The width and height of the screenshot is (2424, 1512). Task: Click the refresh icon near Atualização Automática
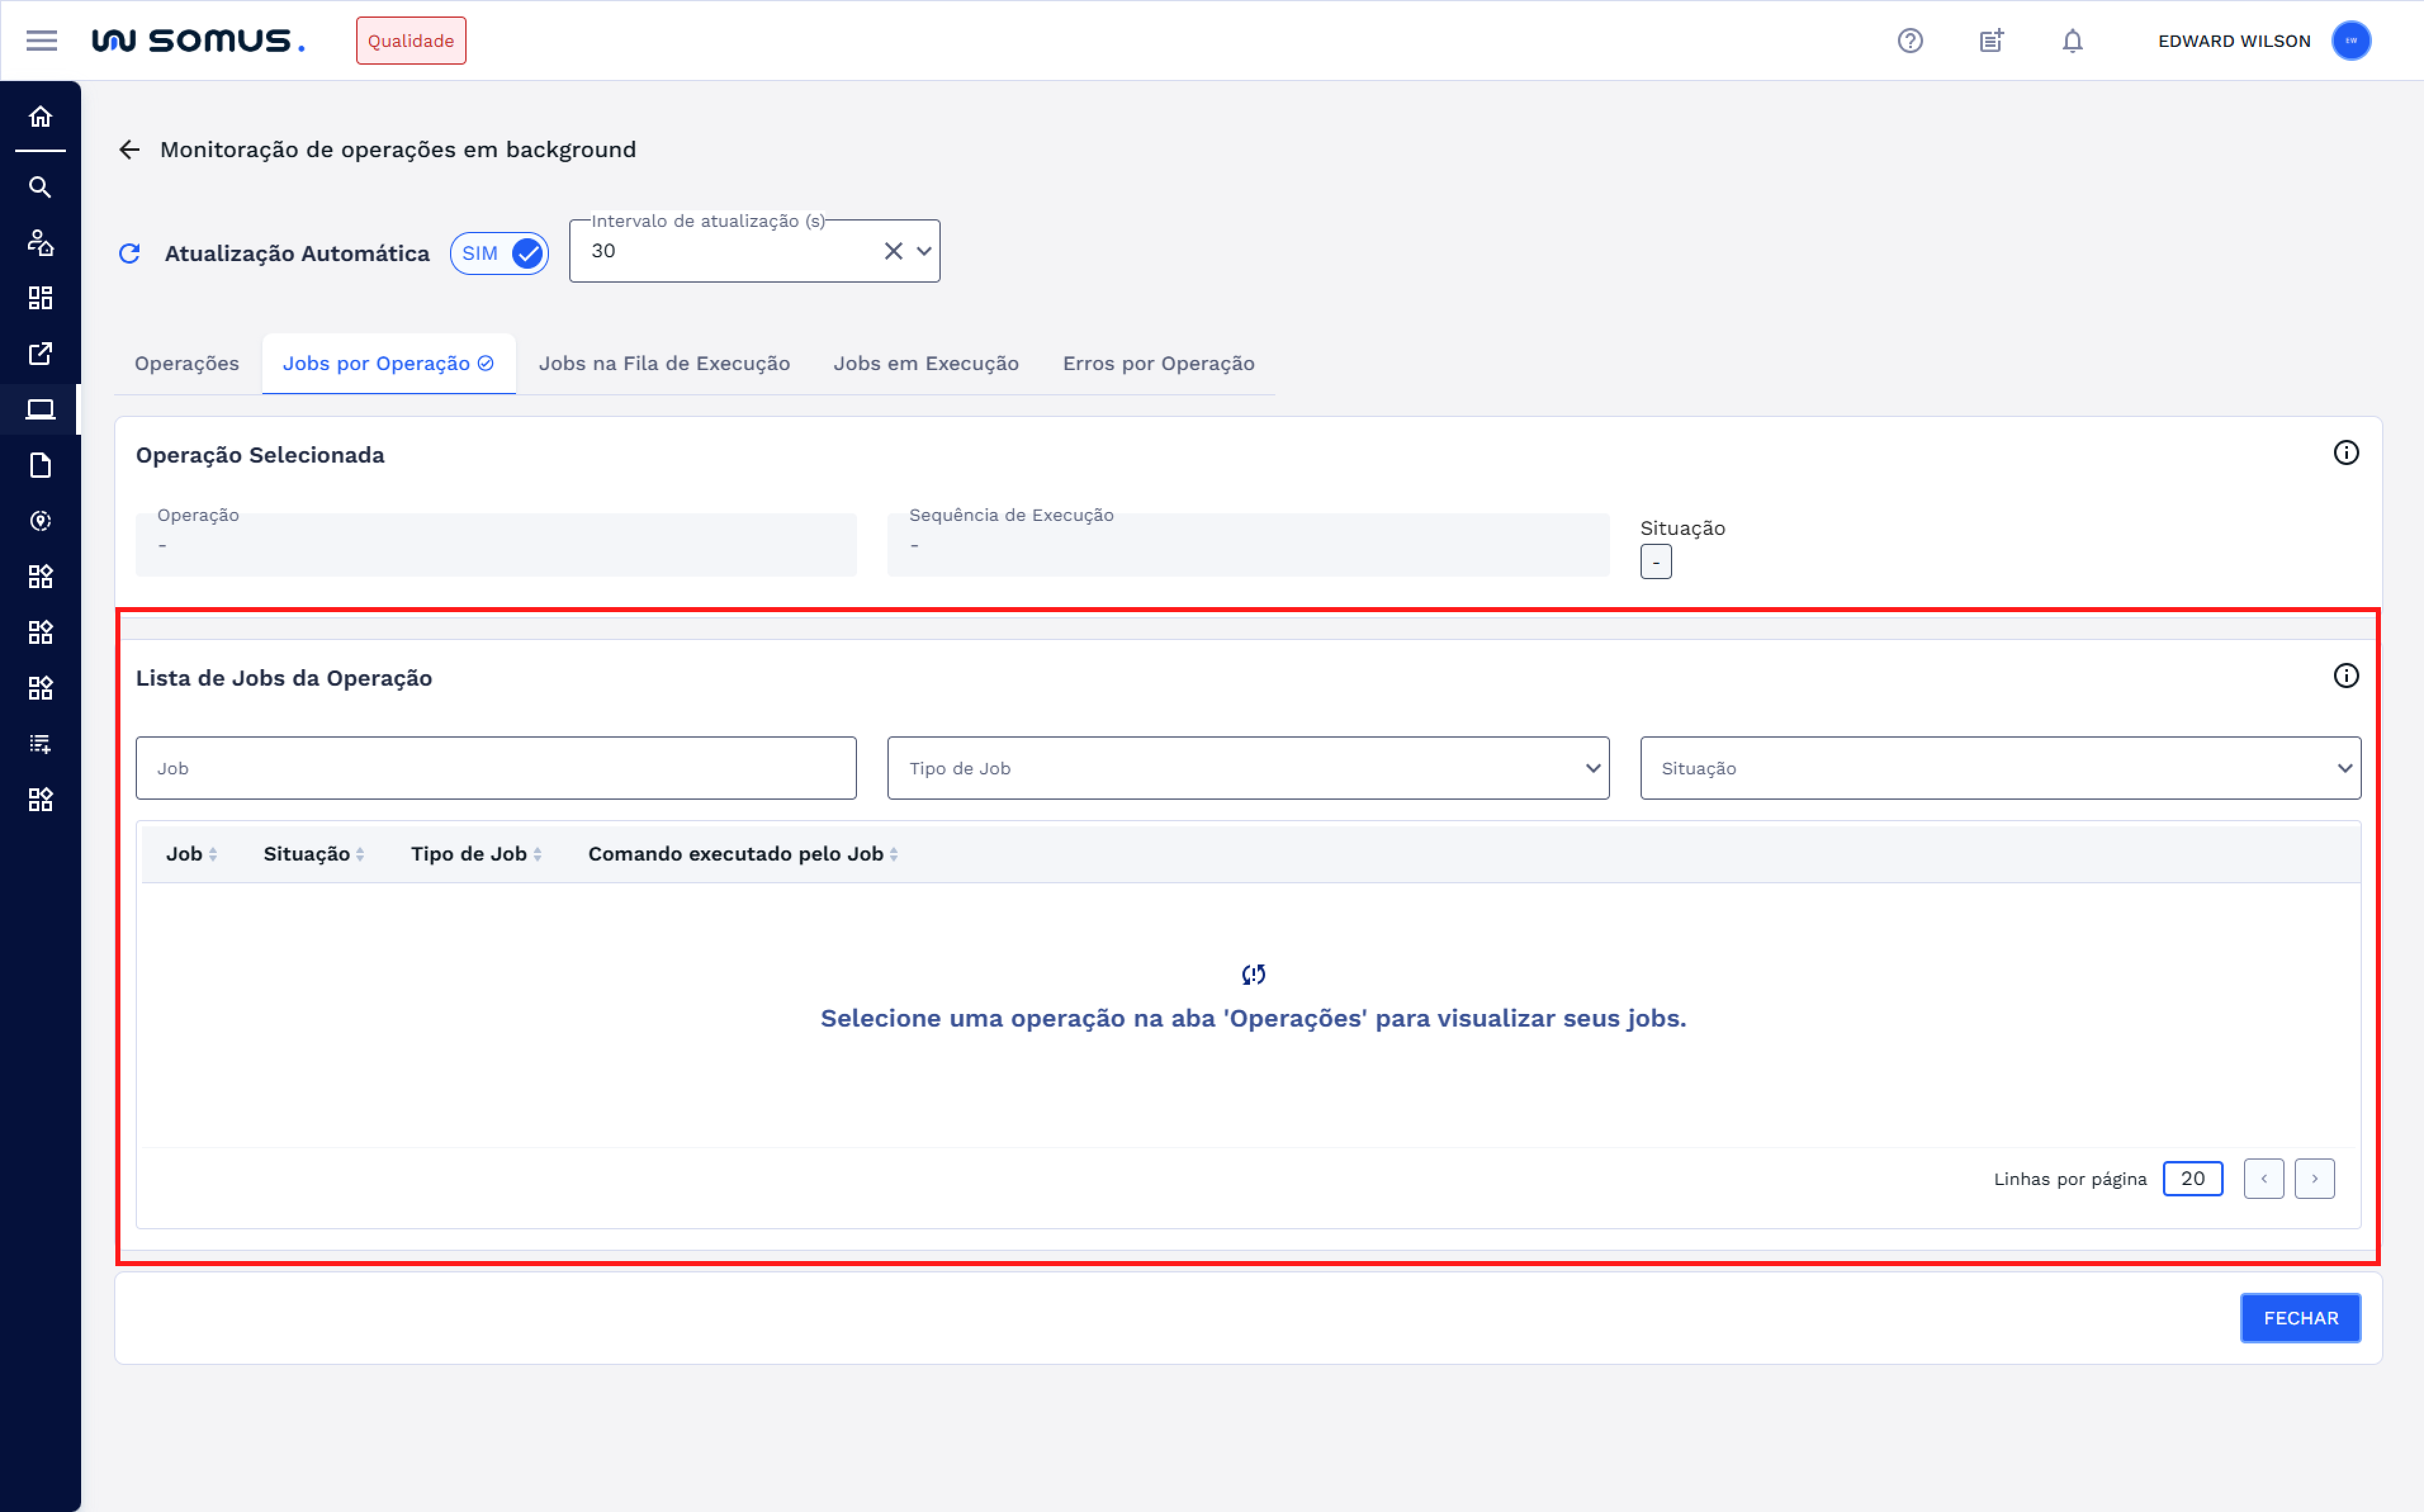pyautogui.click(x=129, y=254)
